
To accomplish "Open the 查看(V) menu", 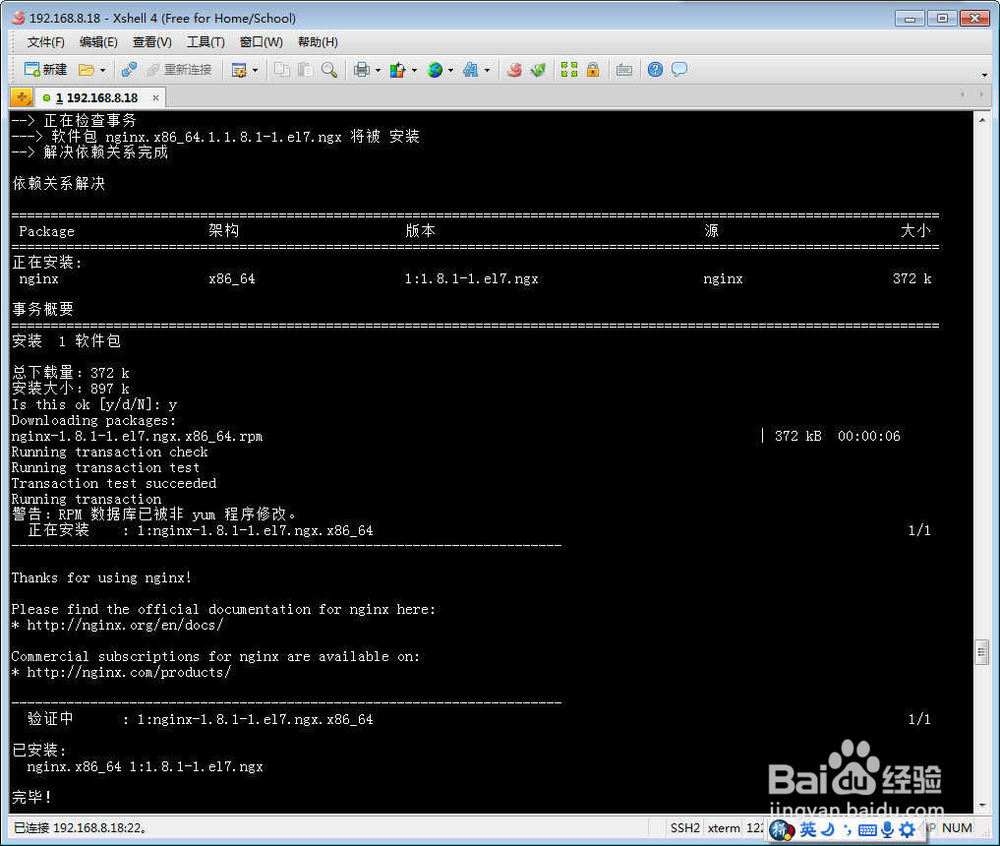I will (152, 42).
